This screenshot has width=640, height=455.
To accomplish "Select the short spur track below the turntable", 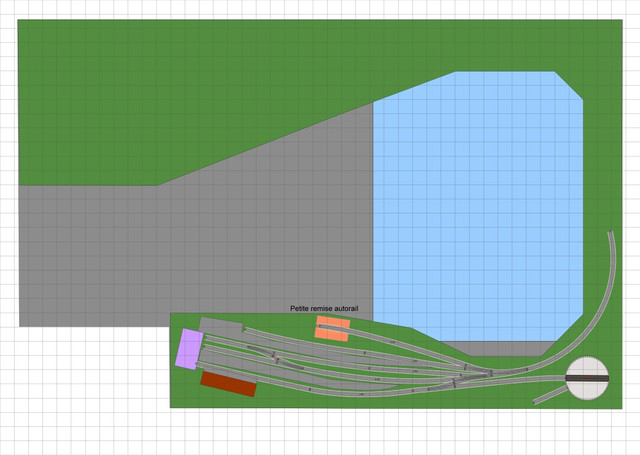I will (550, 395).
